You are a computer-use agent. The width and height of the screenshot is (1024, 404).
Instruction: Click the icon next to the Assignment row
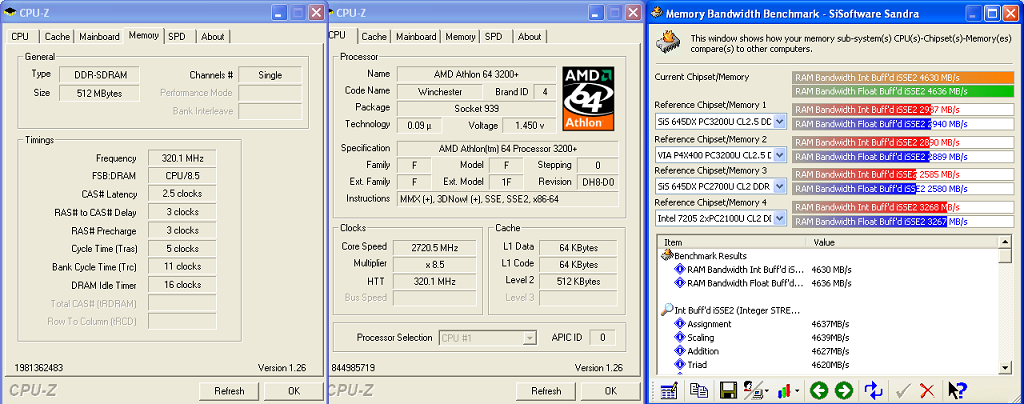click(x=680, y=324)
